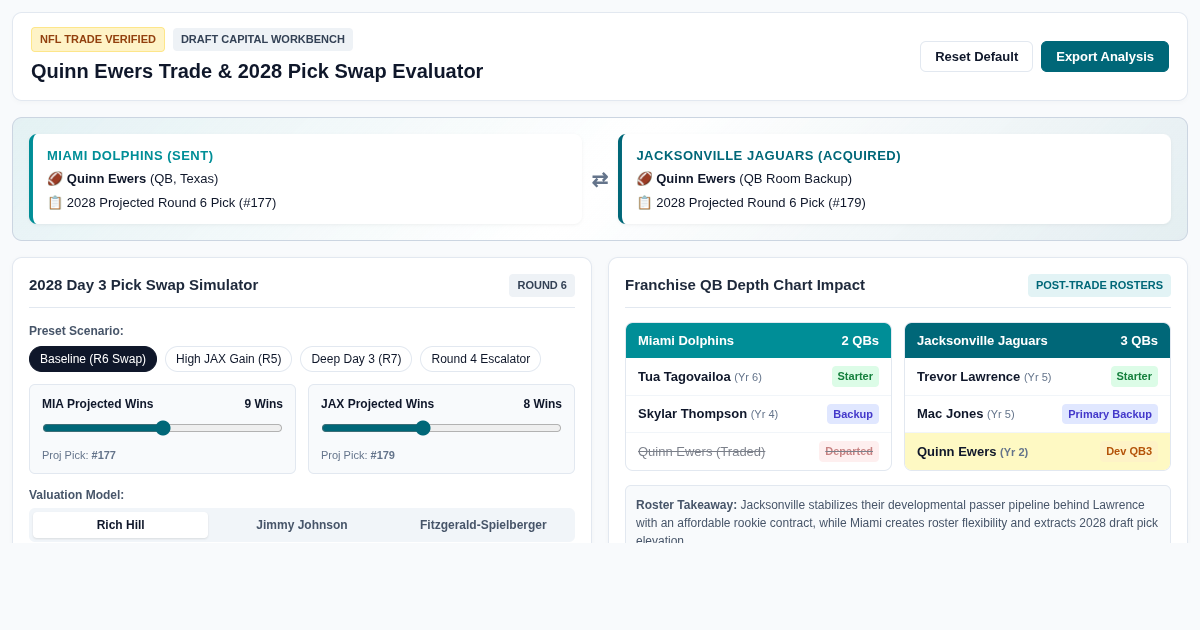Screen dimensions: 1200x630
Task: Select Tua Tagovailoa roster row
Action: click(758, 377)
